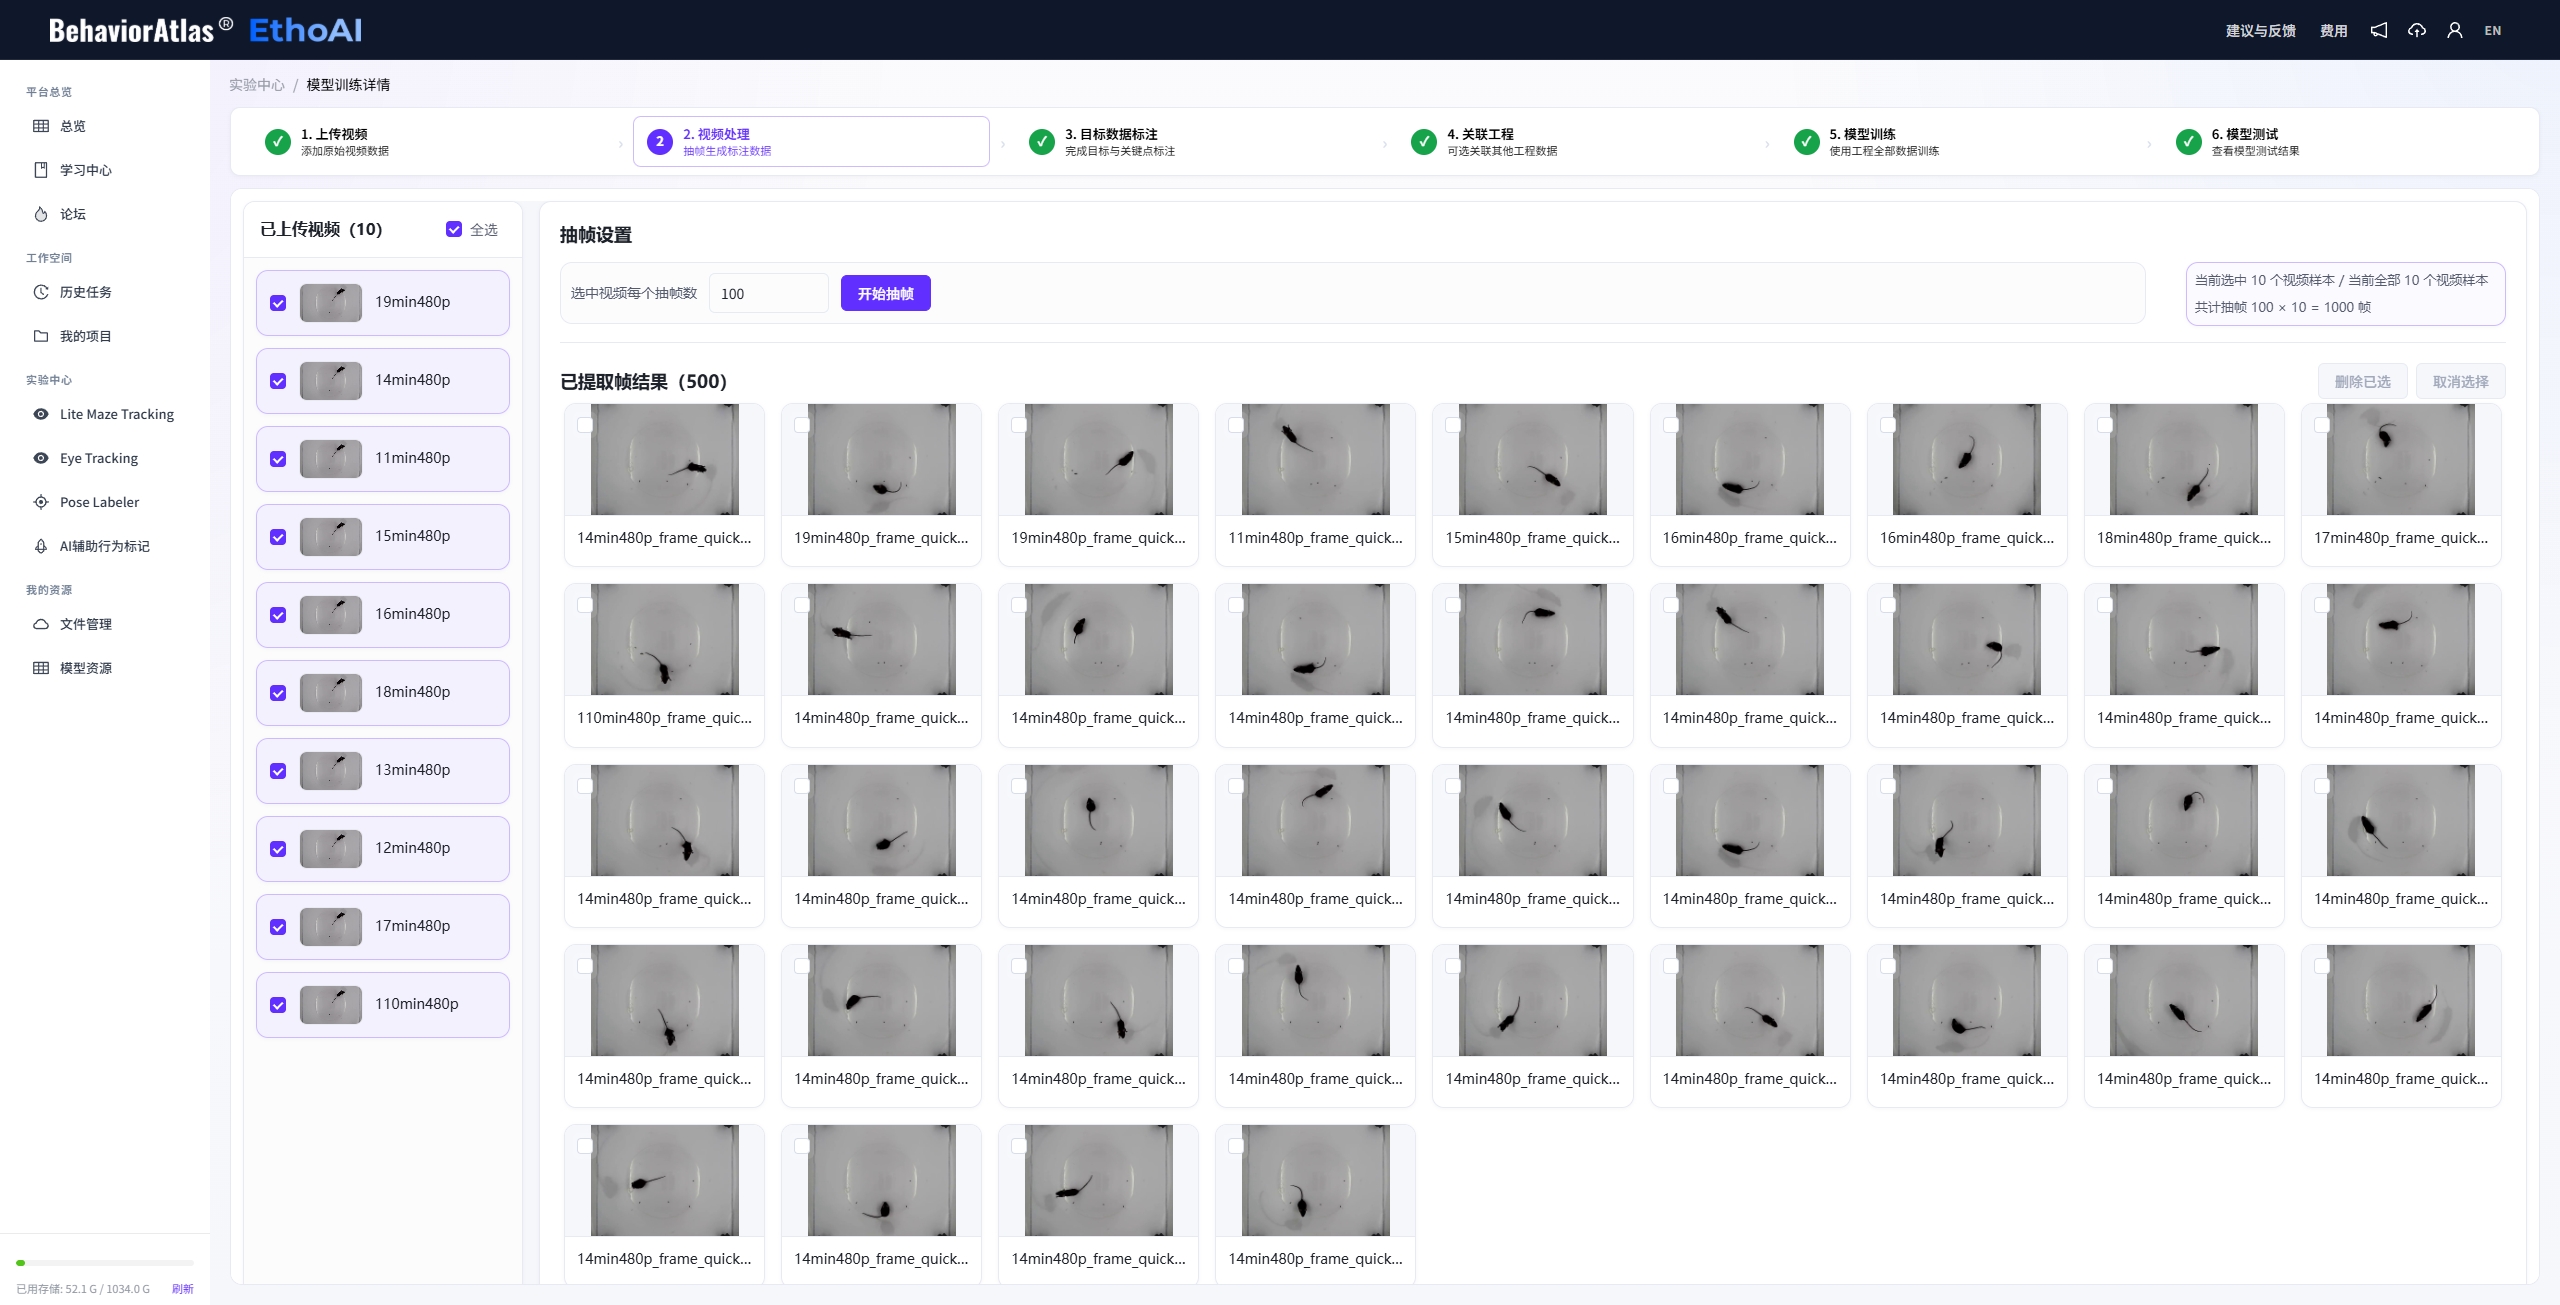Select step 2. 视频处理
Image resolution: width=2560 pixels, height=1305 pixels.
pyautogui.click(x=811, y=142)
